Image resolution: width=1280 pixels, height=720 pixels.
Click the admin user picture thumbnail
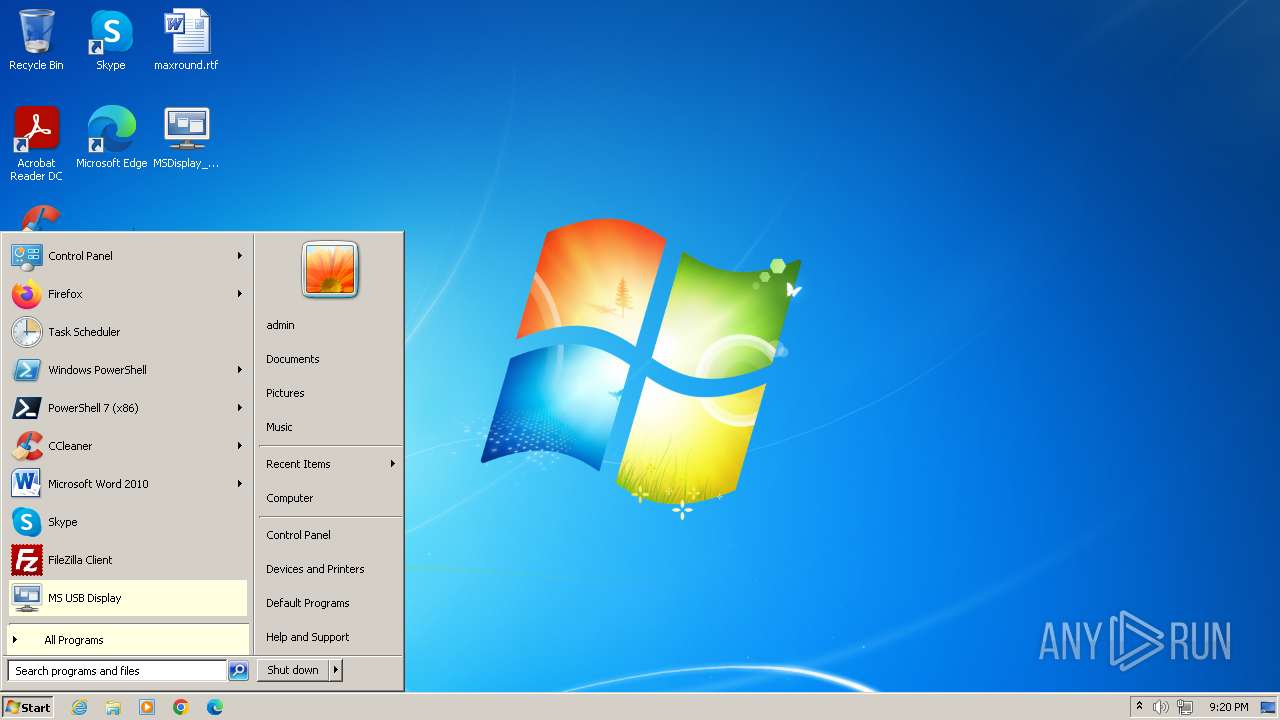(x=330, y=270)
